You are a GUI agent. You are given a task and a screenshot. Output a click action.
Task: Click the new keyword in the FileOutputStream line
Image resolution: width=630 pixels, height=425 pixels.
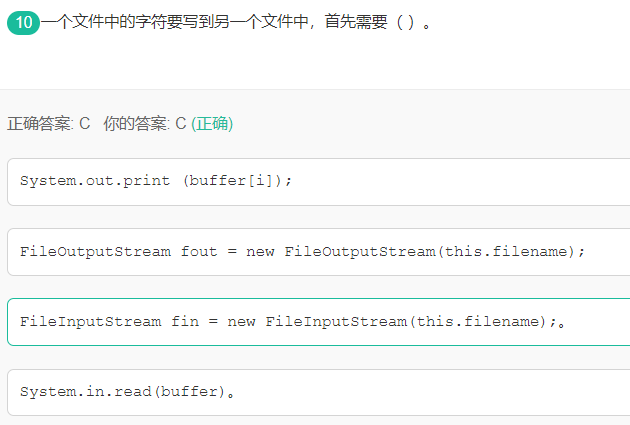(x=260, y=252)
